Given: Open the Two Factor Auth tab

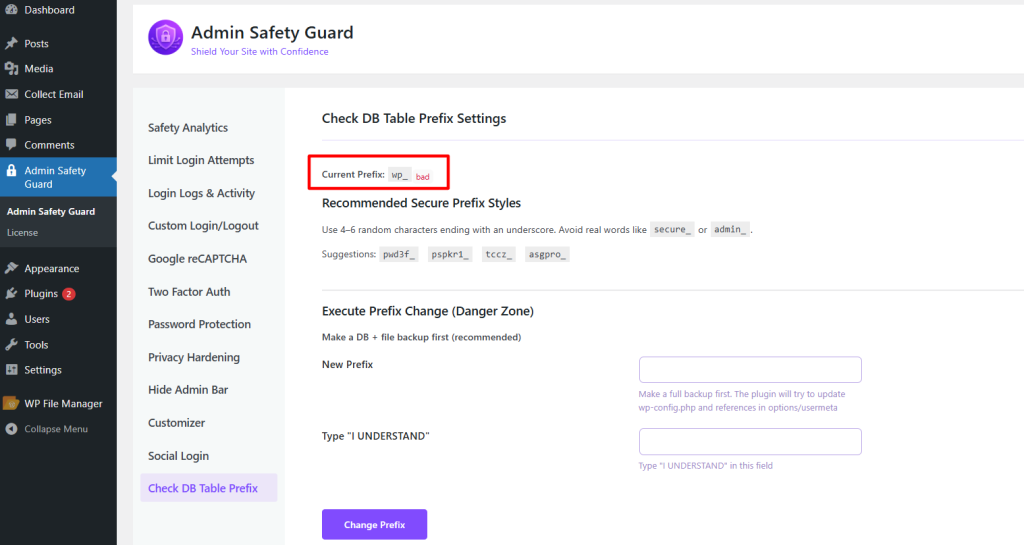Looking at the screenshot, I should point(189,292).
